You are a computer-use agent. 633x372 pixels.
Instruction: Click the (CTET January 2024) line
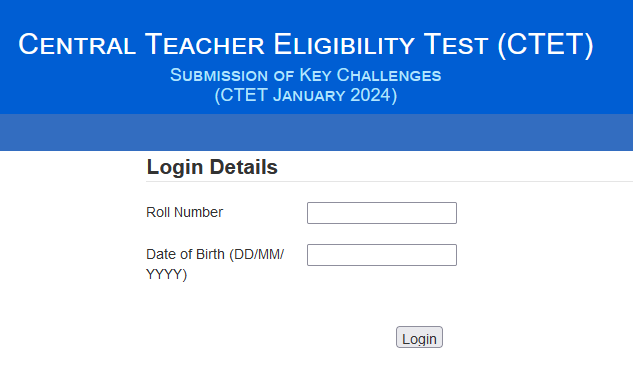pyautogui.click(x=306, y=95)
